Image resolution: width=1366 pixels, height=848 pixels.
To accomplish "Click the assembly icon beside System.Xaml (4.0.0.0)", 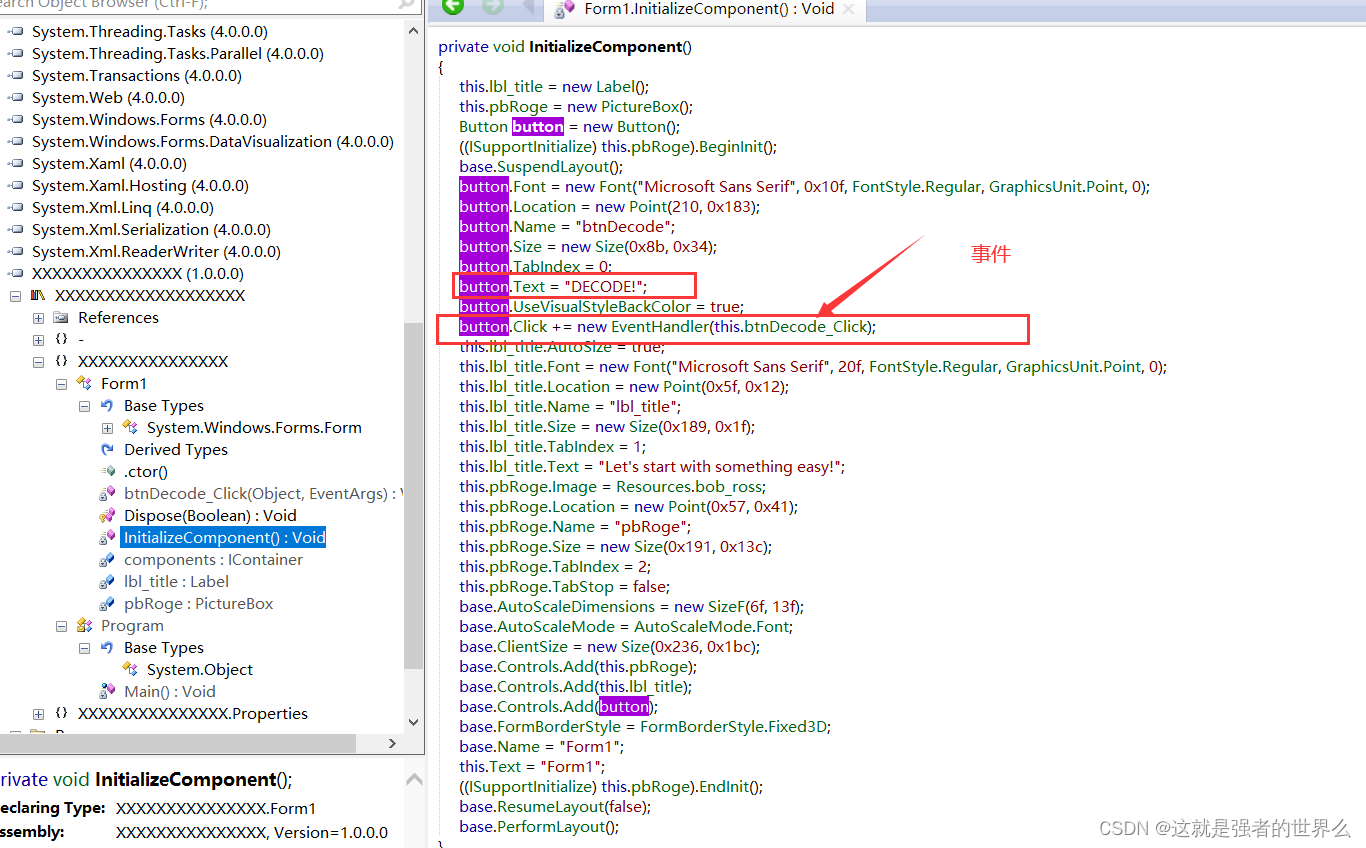I will pos(16,164).
